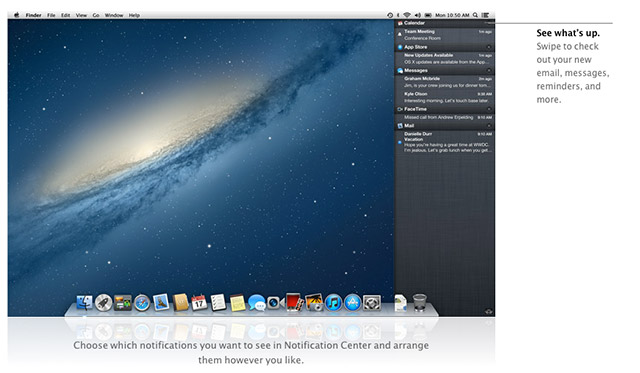Open the Window menu in menu bar

click(114, 15)
